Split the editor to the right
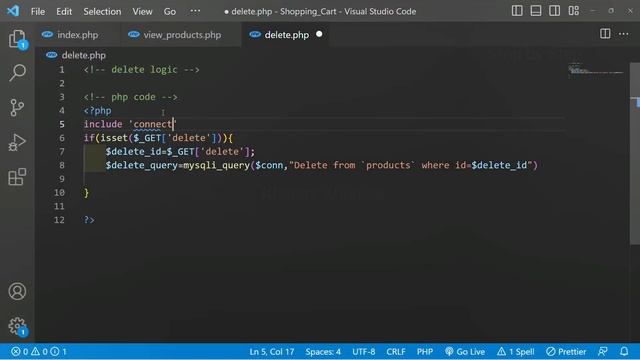 [605, 34]
